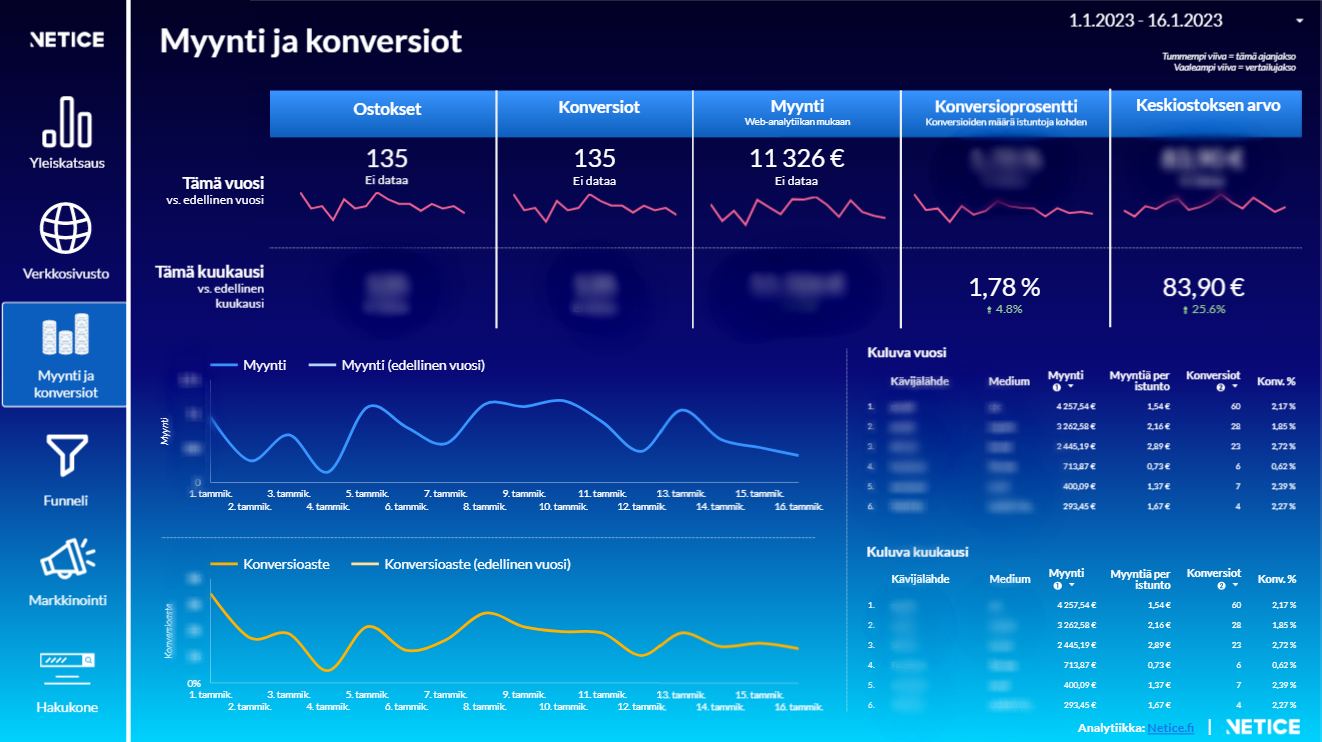
Task: Expand the Konversiot sort arrow in Kuluva vuosi table
Action: coord(1236,386)
